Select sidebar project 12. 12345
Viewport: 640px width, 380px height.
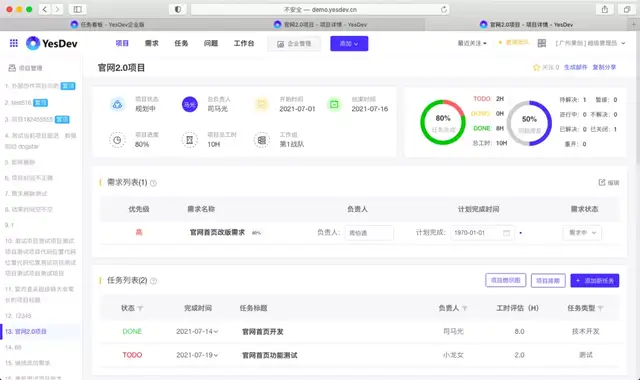tap(18, 316)
